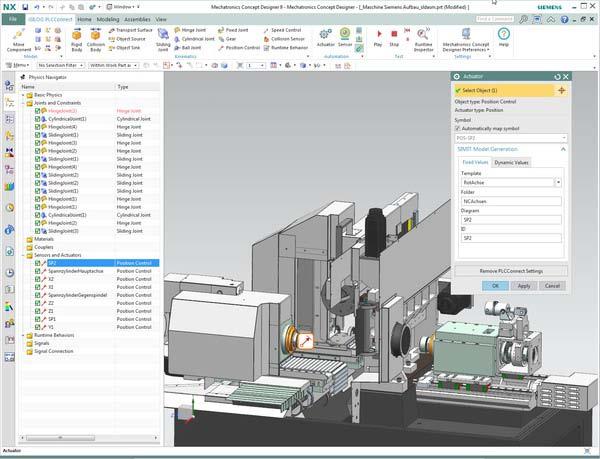Image resolution: width=600 pixels, height=459 pixels.
Task: Toggle checkbox for SpannzylinderGegenspindel
Action: pyautogui.click(x=38, y=295)
